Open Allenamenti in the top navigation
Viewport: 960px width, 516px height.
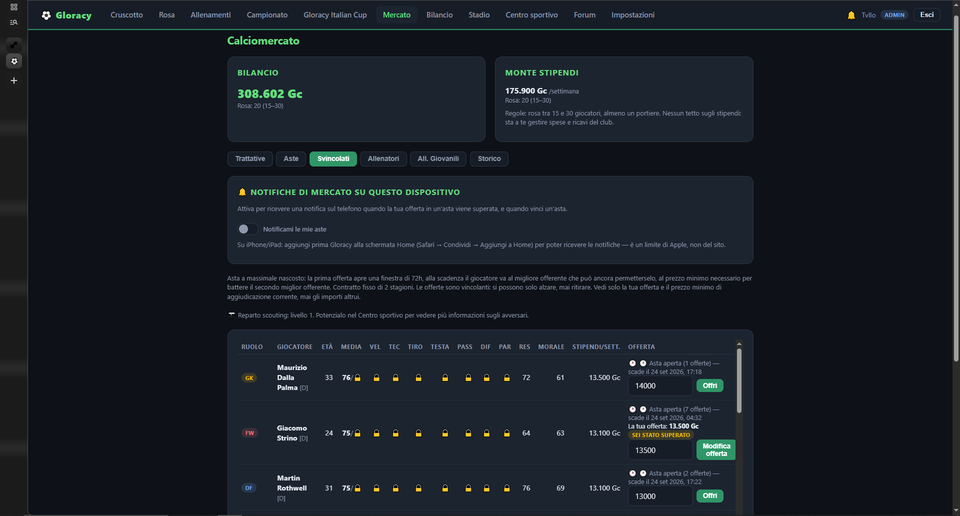211,15
